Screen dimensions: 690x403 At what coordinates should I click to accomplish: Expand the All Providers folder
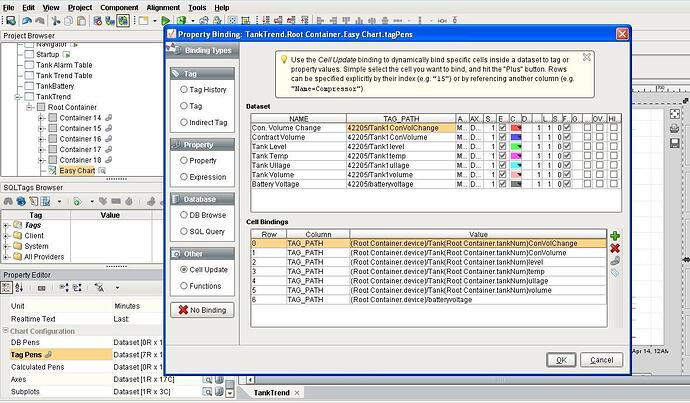click(6, 257)
